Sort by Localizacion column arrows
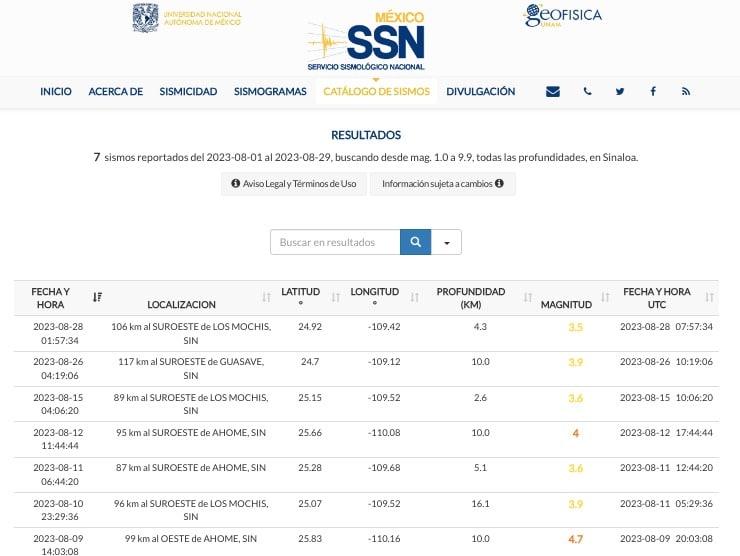 pyautogui.click(x=267, y=297)
